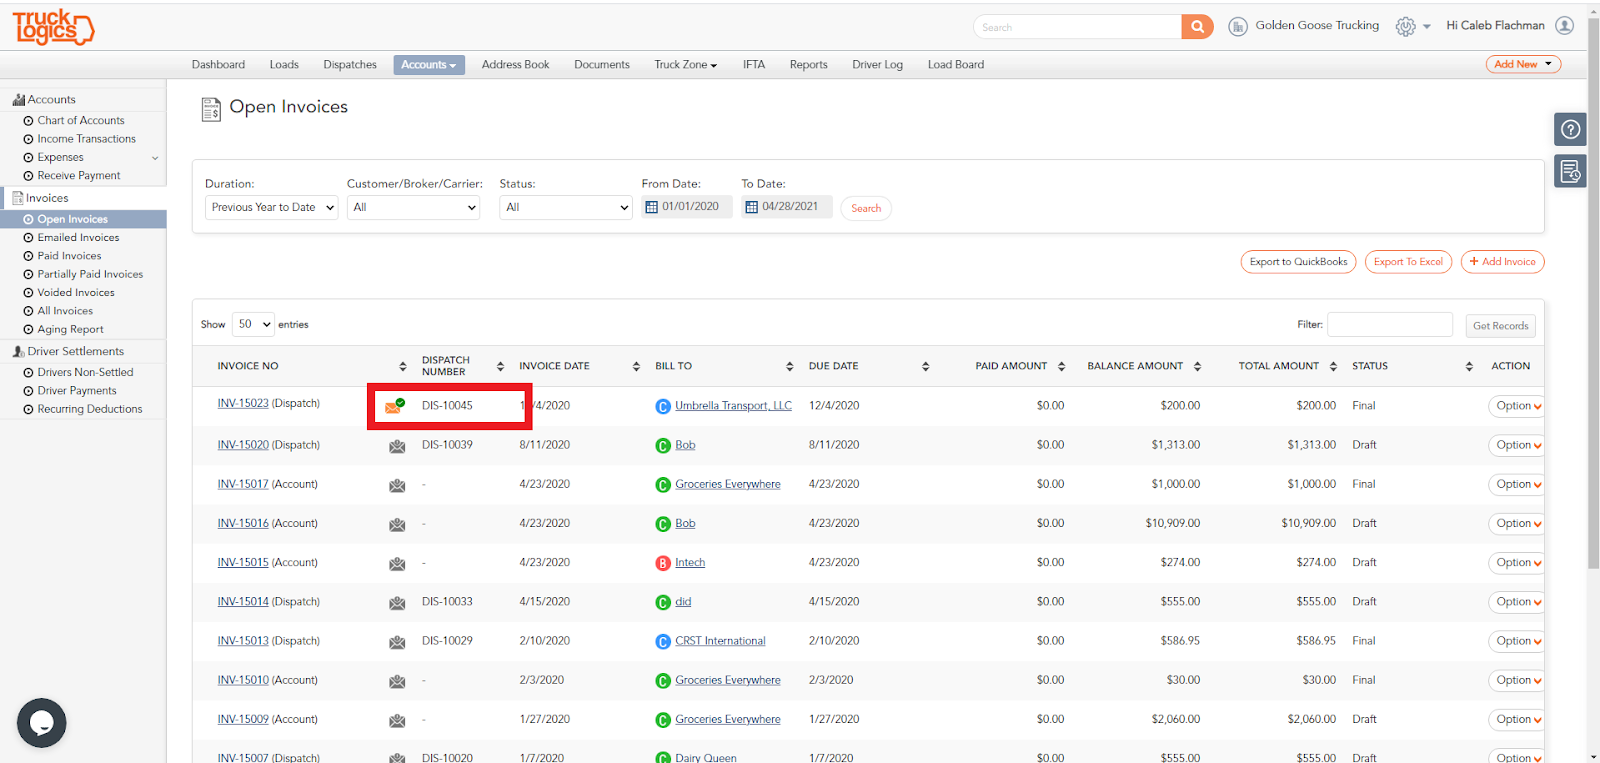Open the Option dropdown for INV-15020

click(x=1517, y=445)
